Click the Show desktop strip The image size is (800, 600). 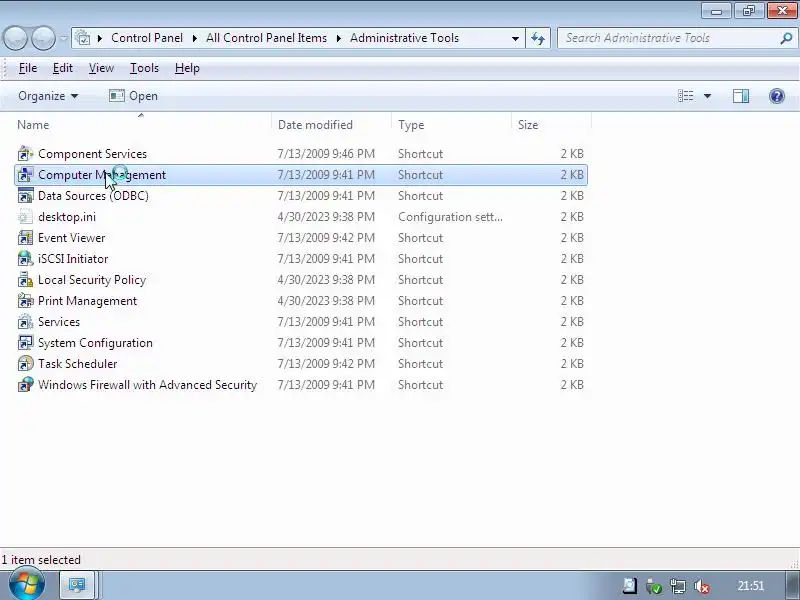pos(792,585)
